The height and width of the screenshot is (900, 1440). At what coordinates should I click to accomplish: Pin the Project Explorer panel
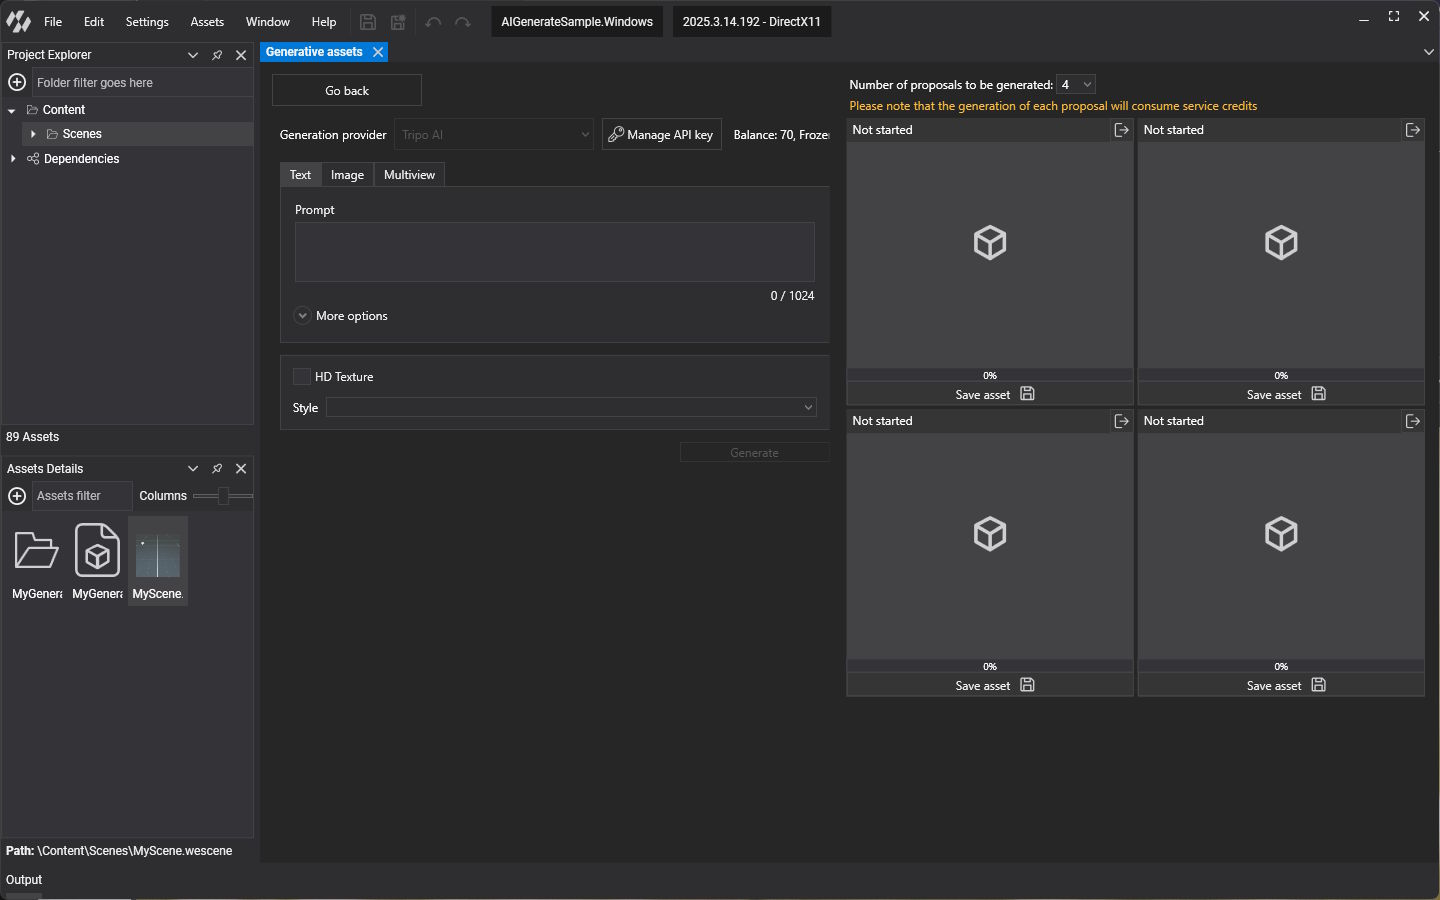tap(217, 55)
